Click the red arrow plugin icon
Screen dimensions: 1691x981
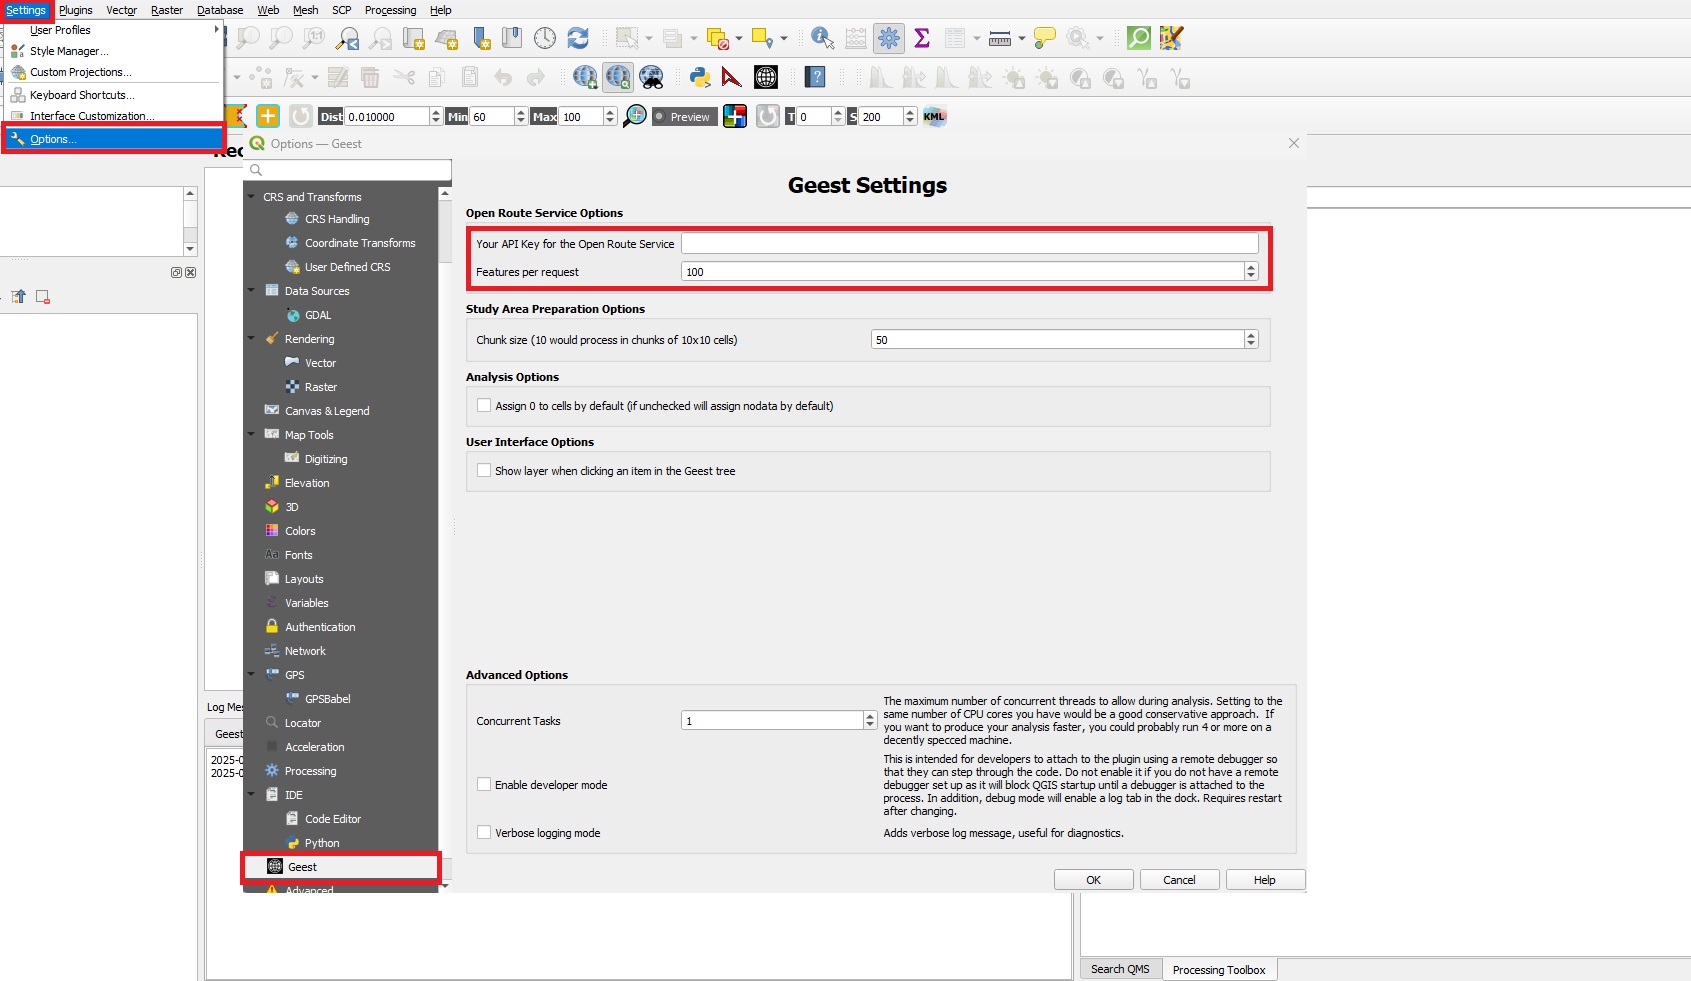point(732,77)
